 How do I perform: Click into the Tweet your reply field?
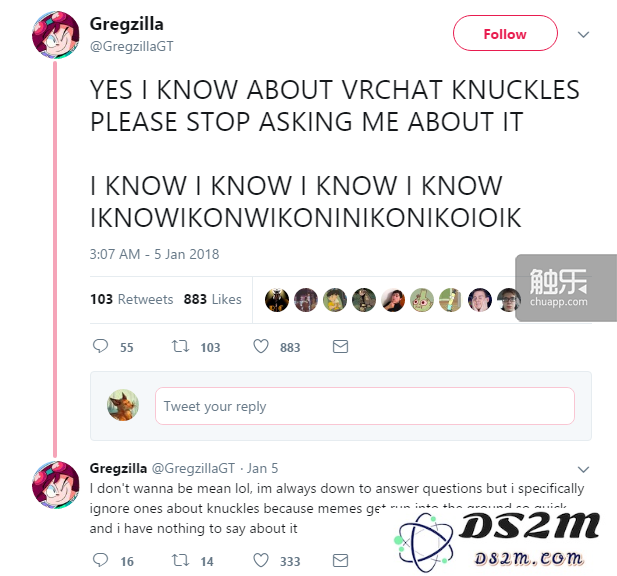(x=365, y=406)
